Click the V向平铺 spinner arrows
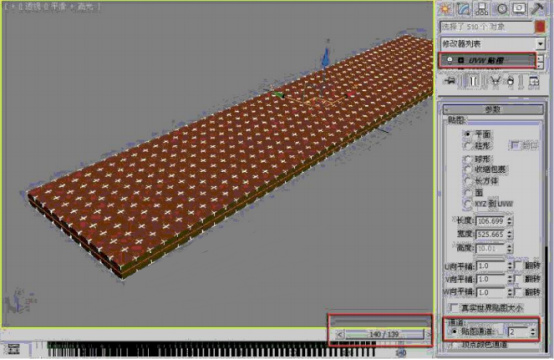Image resolution: width=554 pixels, height=360 pixels. click(510, 279)
